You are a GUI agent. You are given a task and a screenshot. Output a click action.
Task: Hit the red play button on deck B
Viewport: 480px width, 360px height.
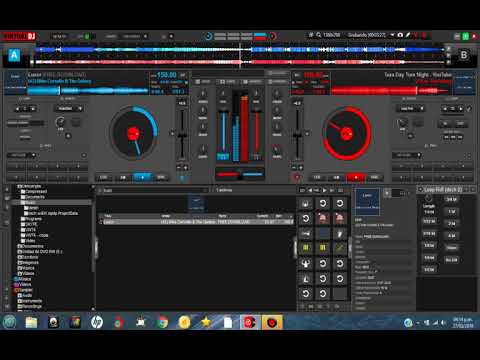pos(356,177)
